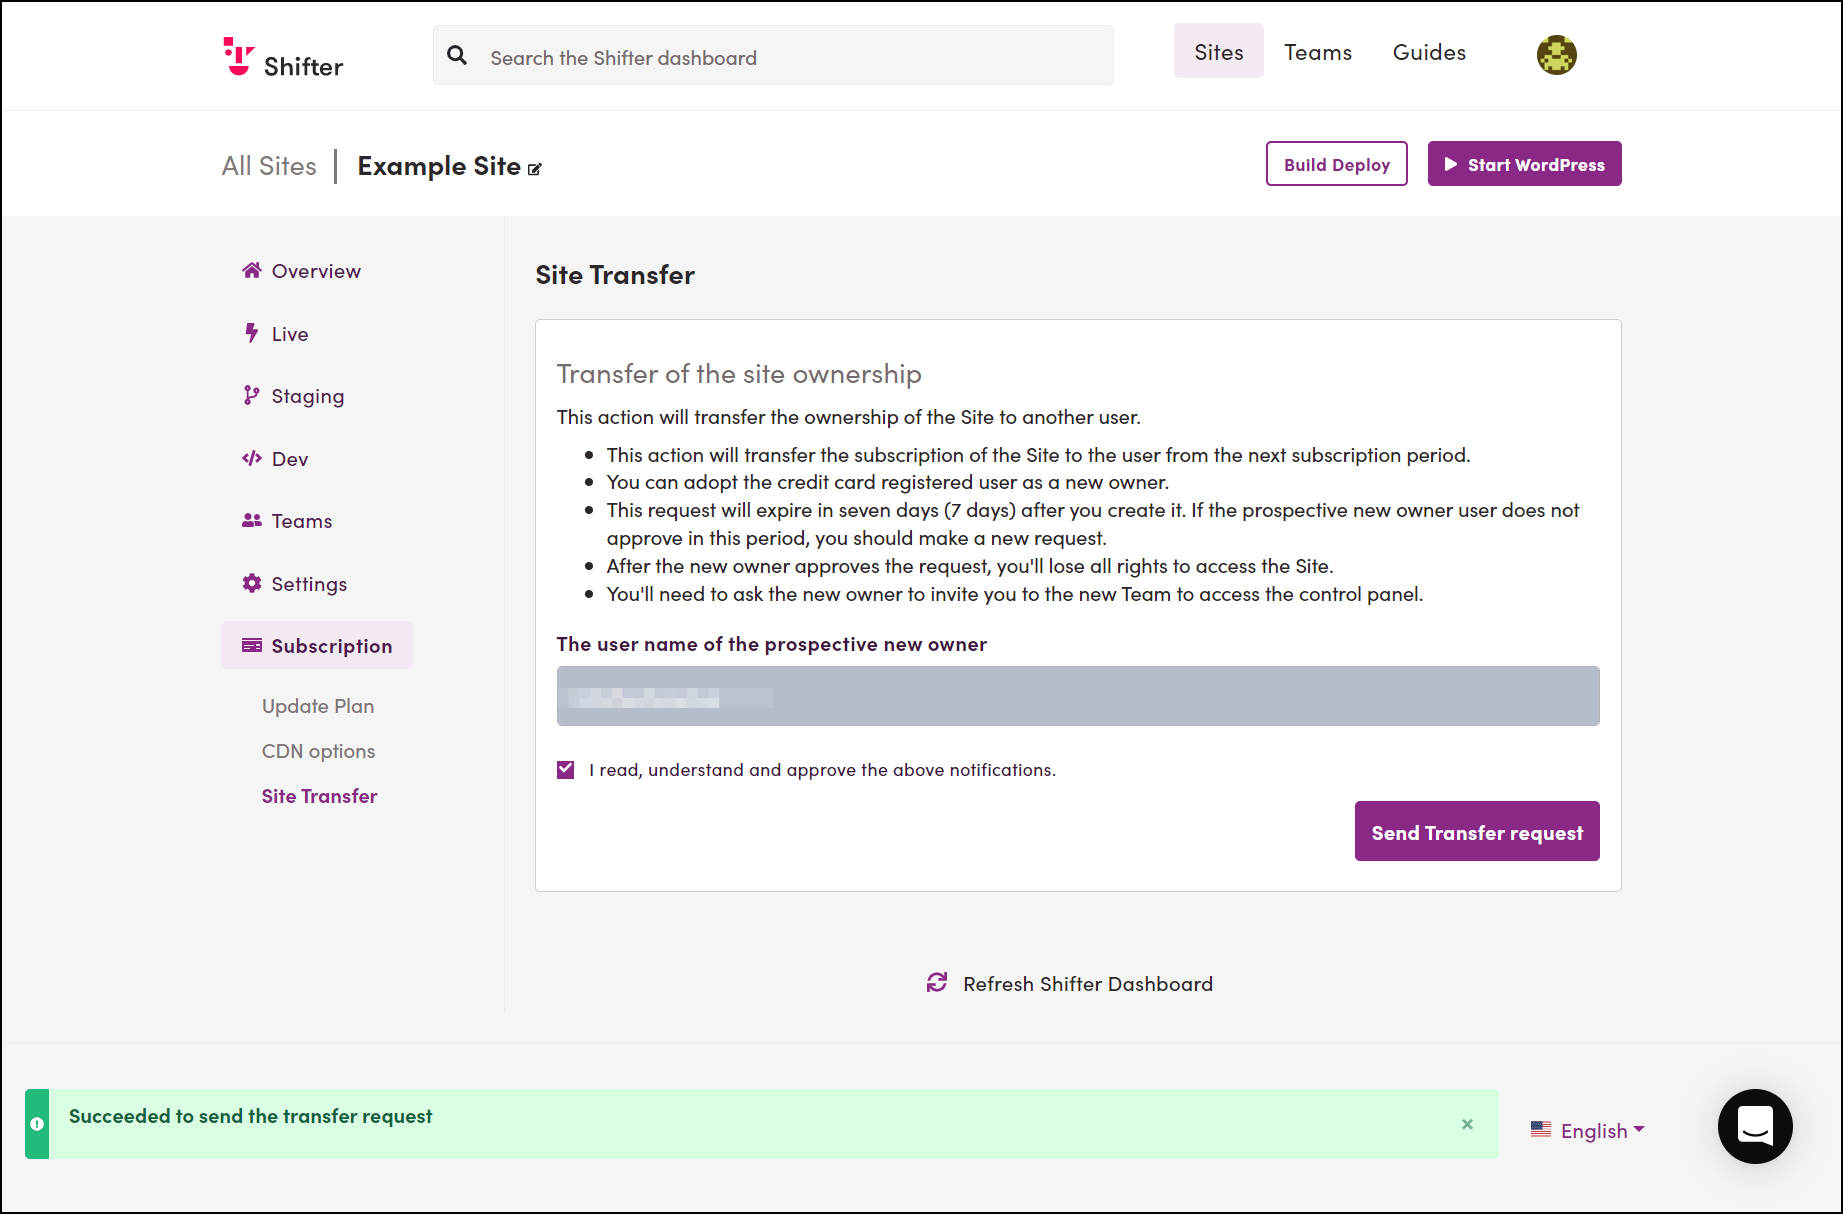Focus the dashboard search field

[x=773, y=55]
